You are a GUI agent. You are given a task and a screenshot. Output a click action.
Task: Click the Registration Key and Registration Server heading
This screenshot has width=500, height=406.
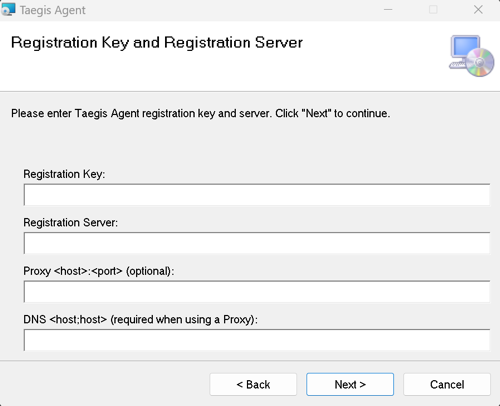tap(157, 43)
